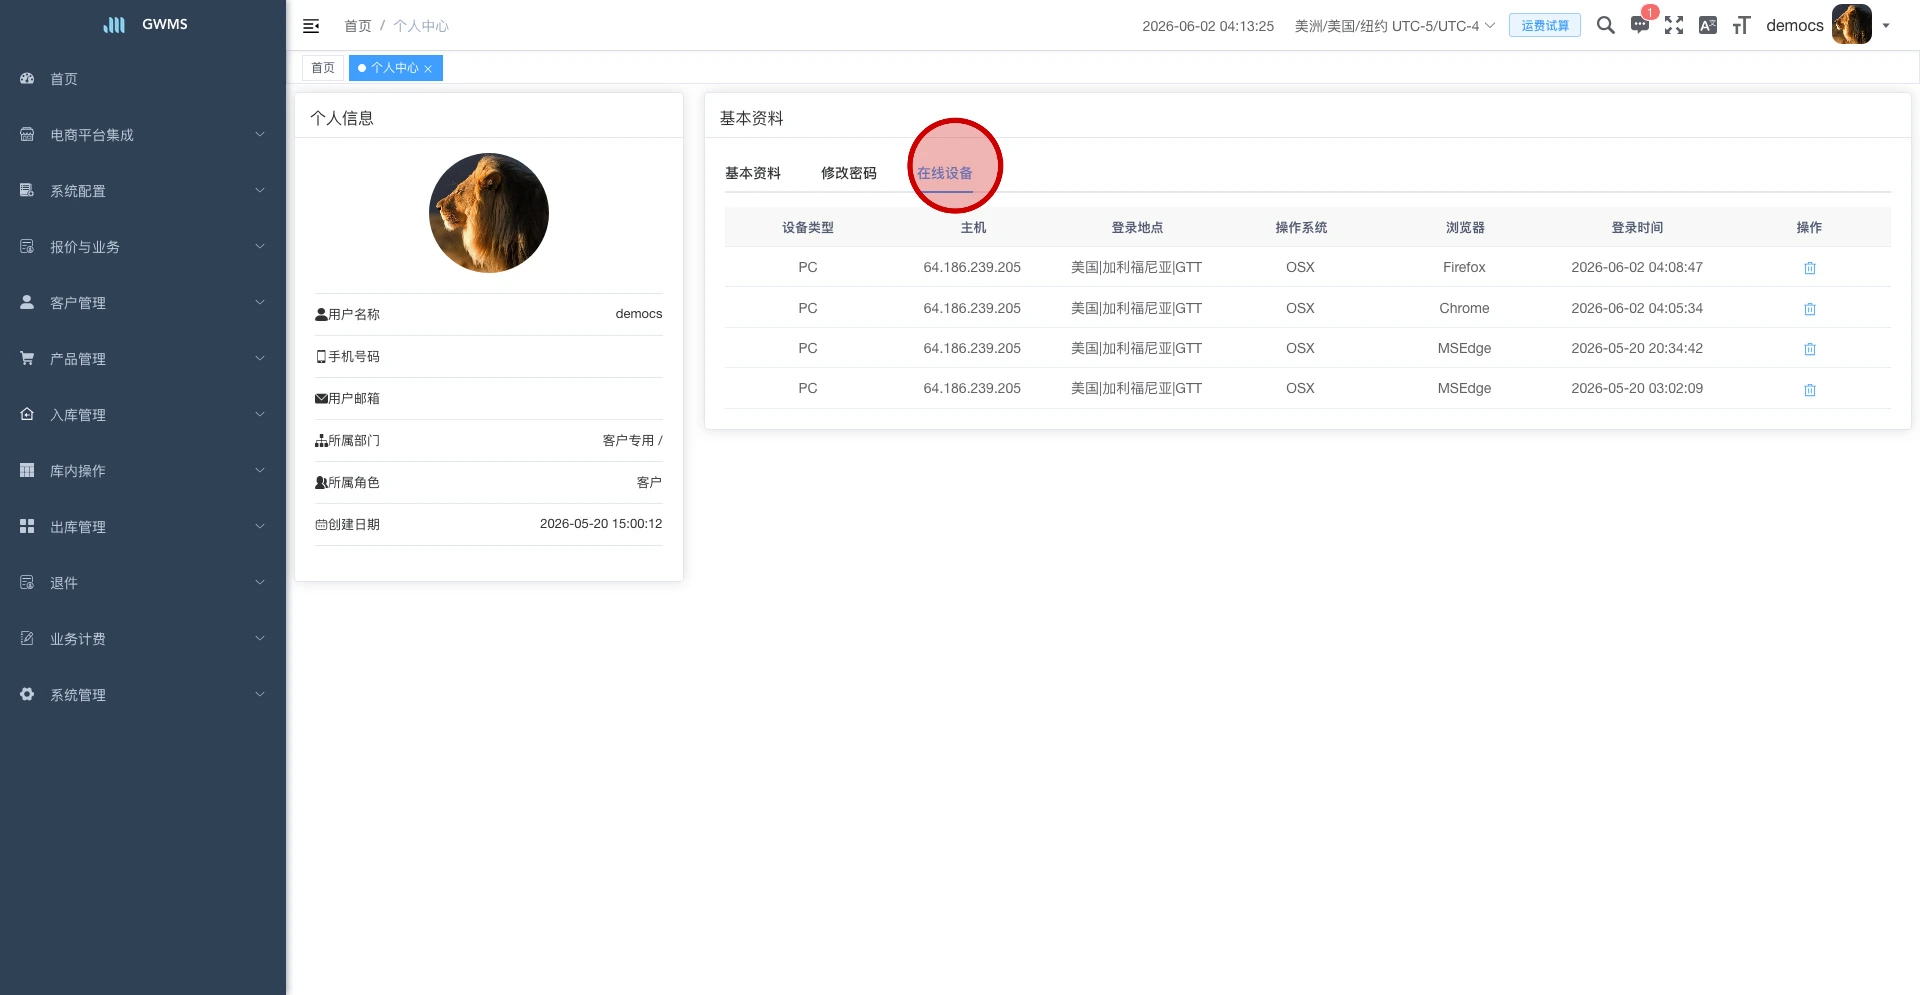This screenshot has height=995, width=1920.
Task: Delete the MSEdge session from 03:02:09
Action: pos(1809,390)
